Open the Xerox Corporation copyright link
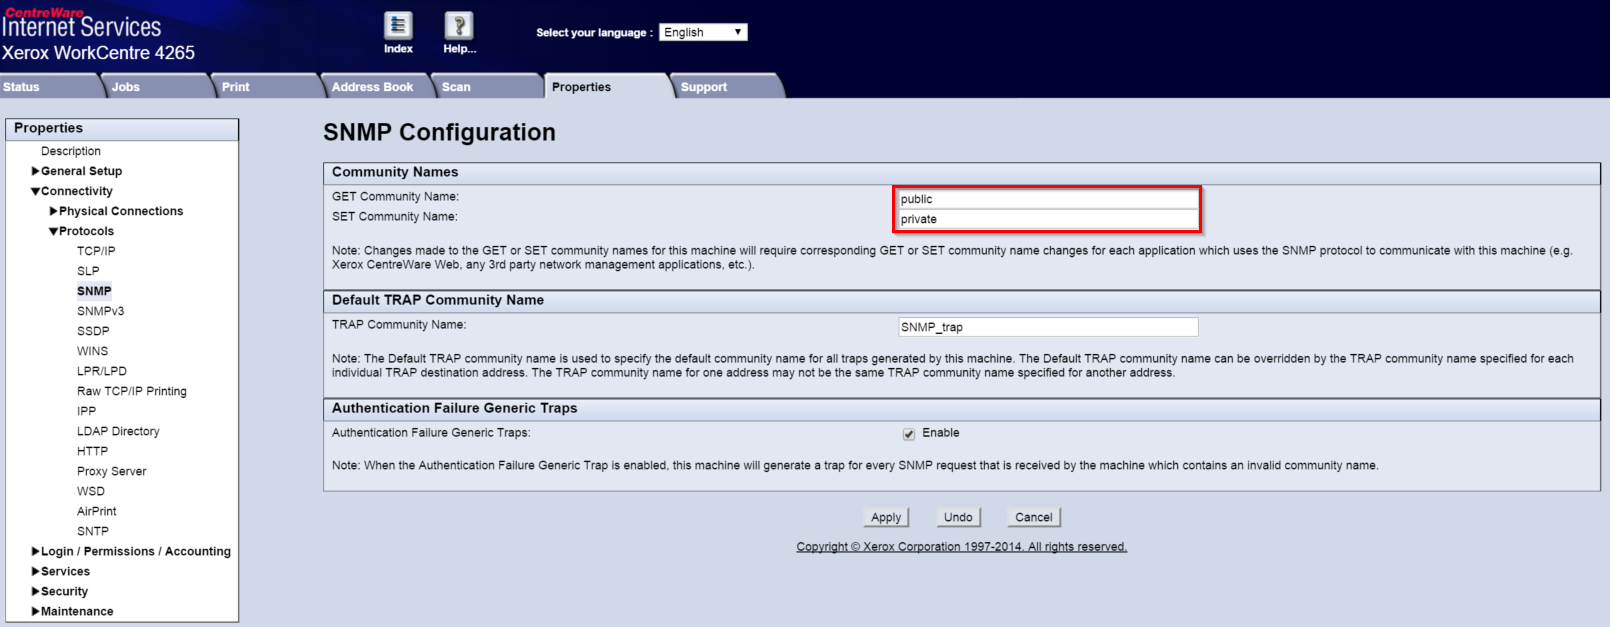1610x627 pixels. (961, 547)
